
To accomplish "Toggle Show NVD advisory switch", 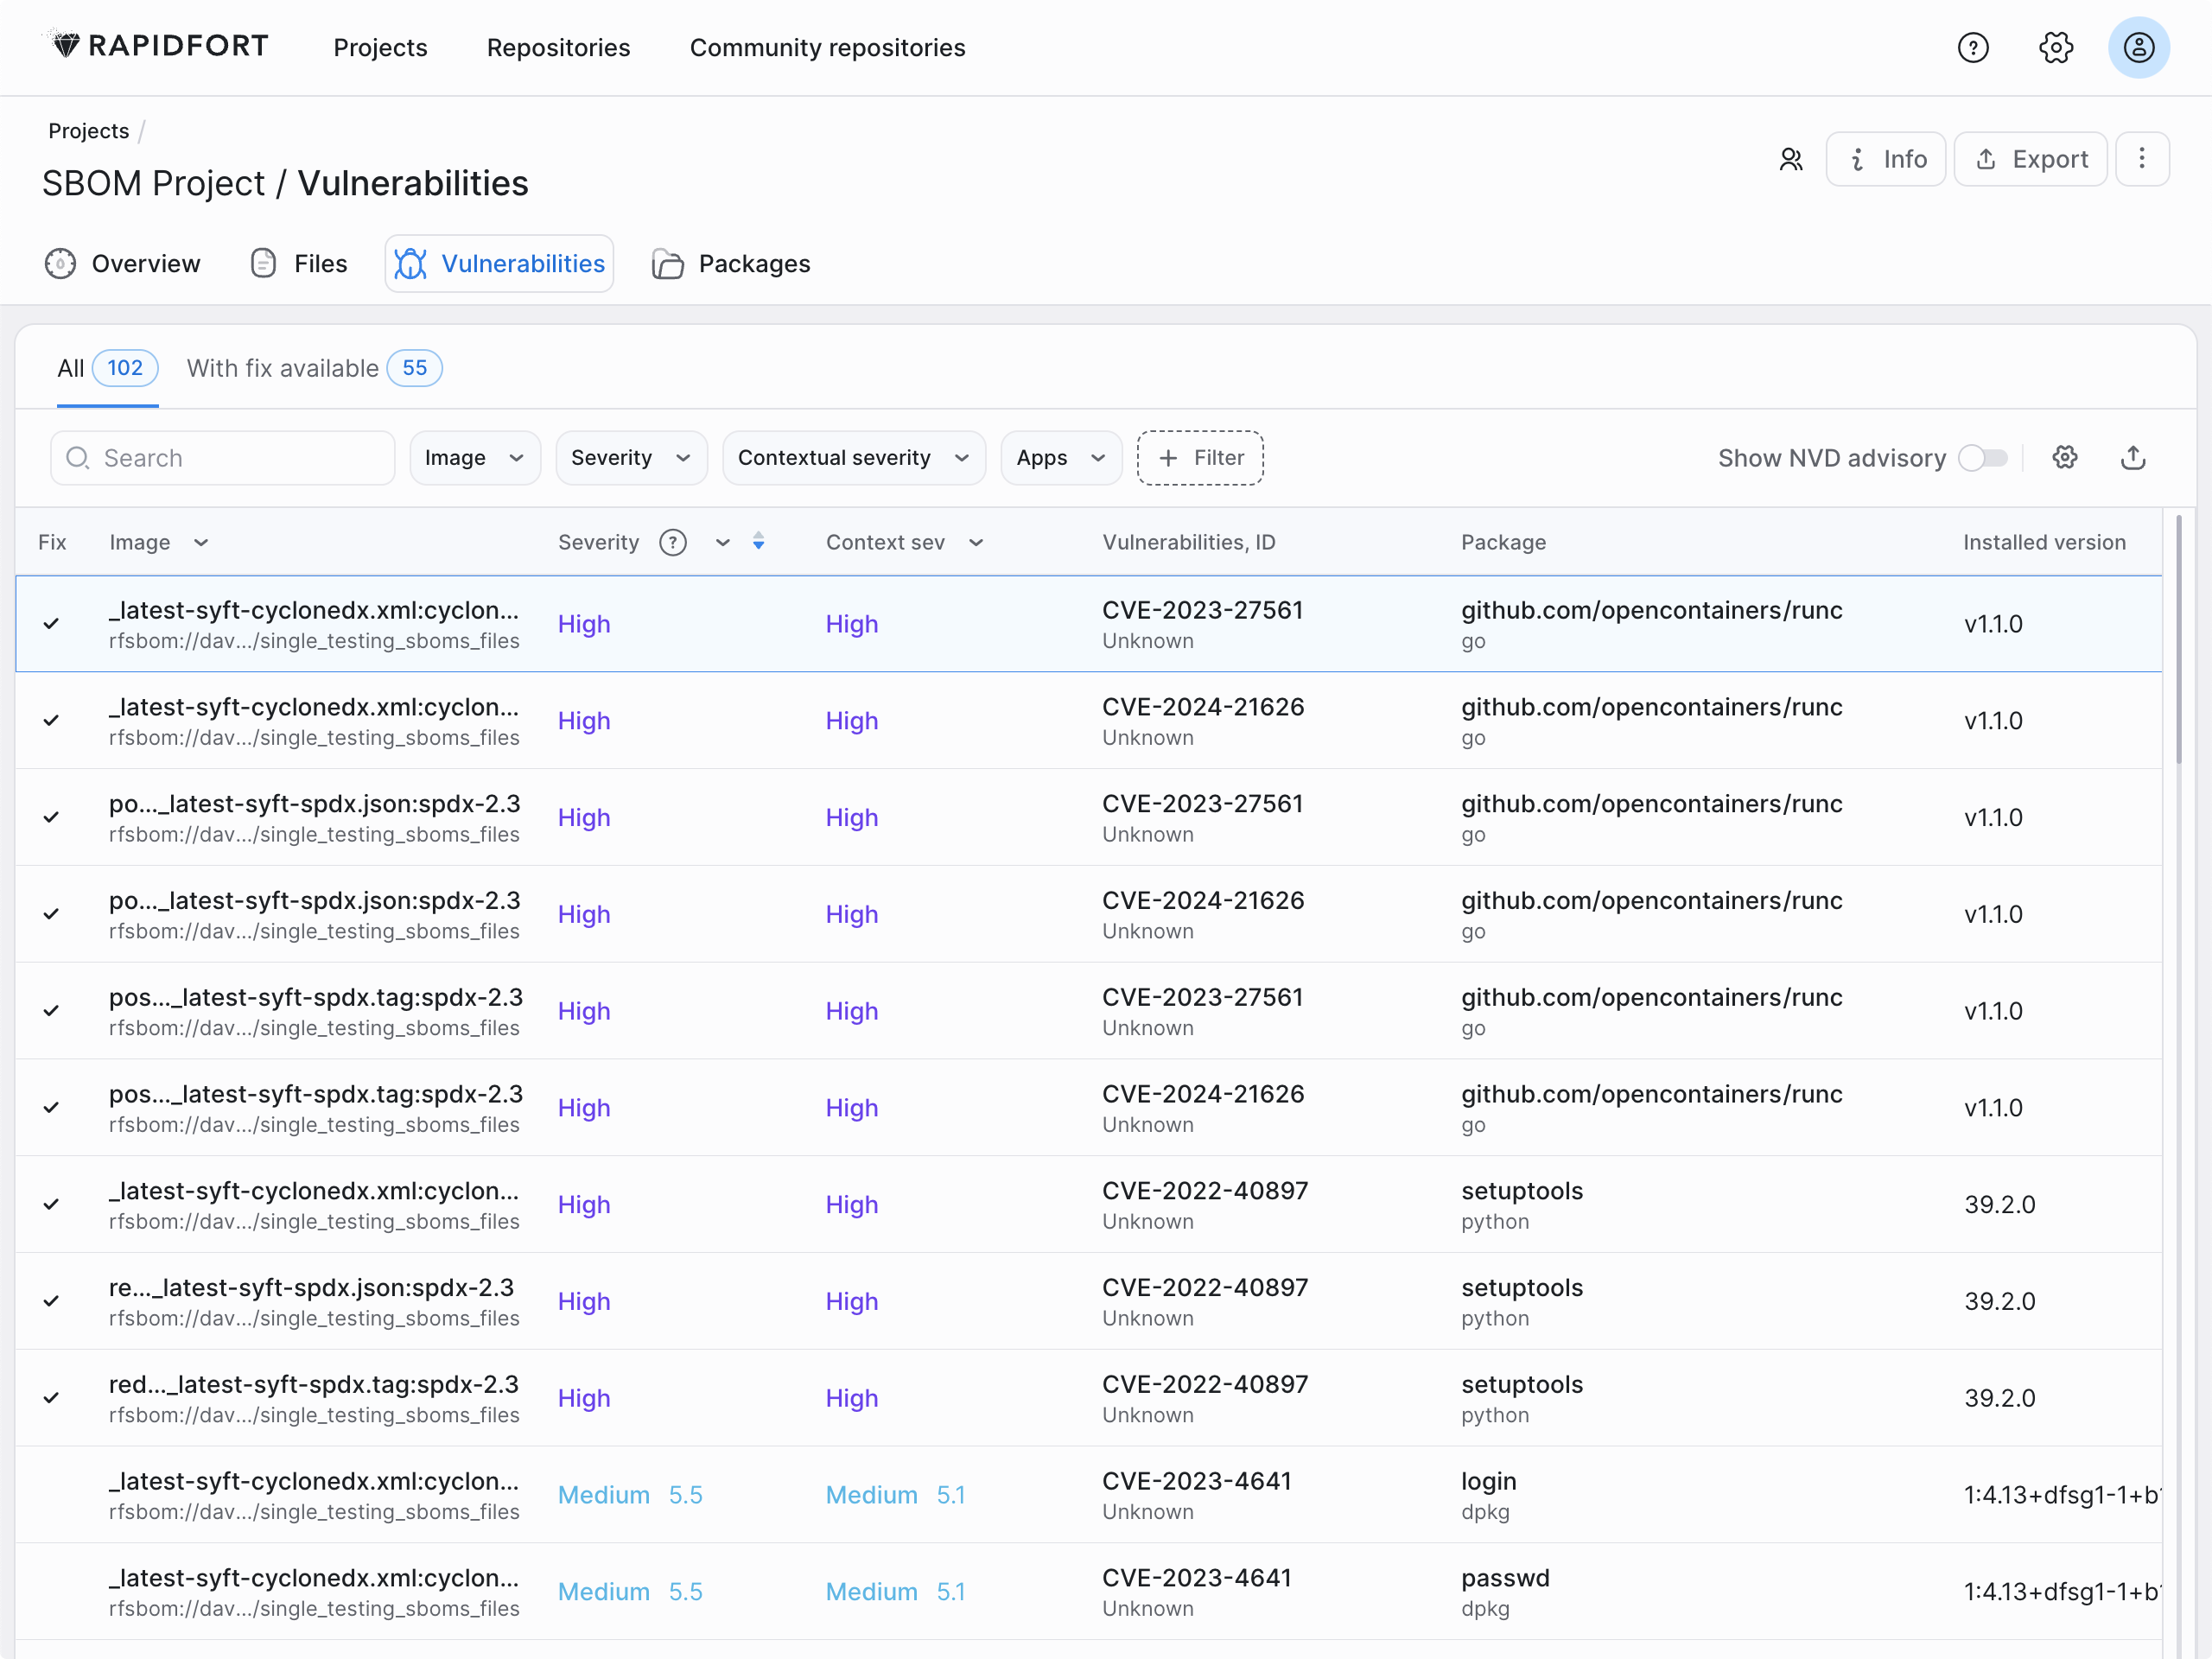I will tap(1983, 458).
